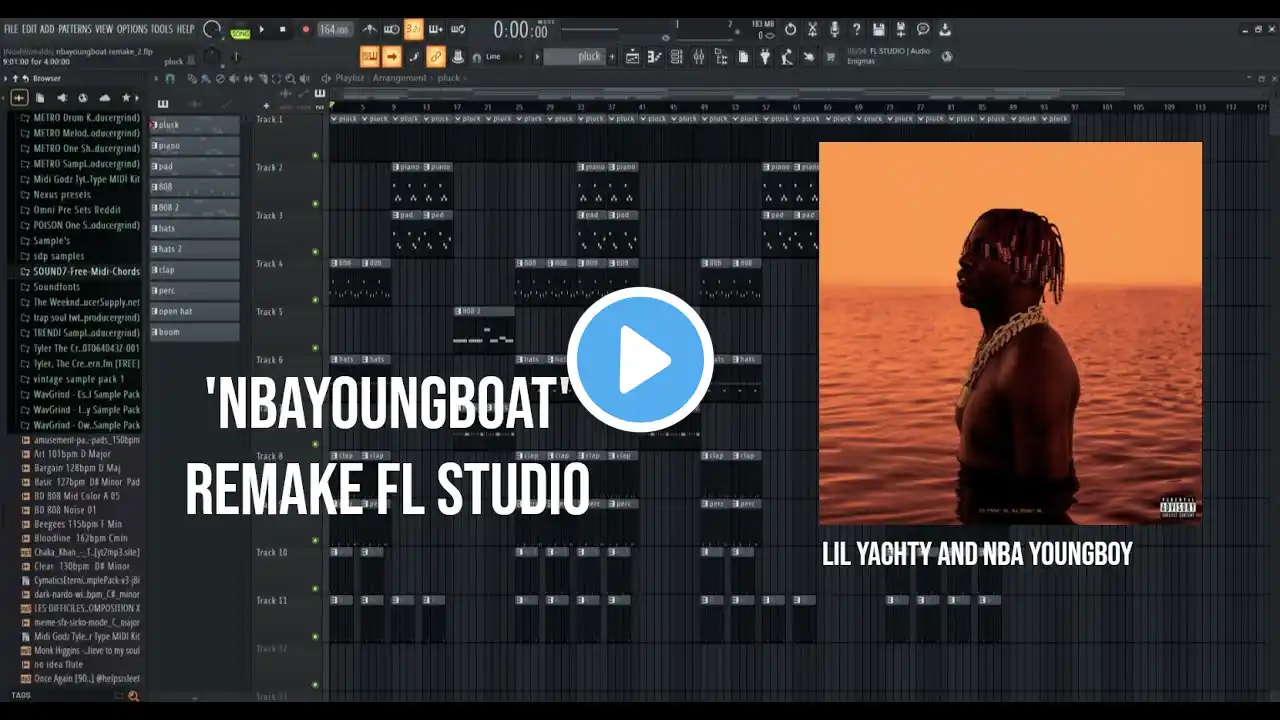Click the shopping cart icon
This screenshot has height=720, width=1280.
pyautogui.click(x=830, y=57)
